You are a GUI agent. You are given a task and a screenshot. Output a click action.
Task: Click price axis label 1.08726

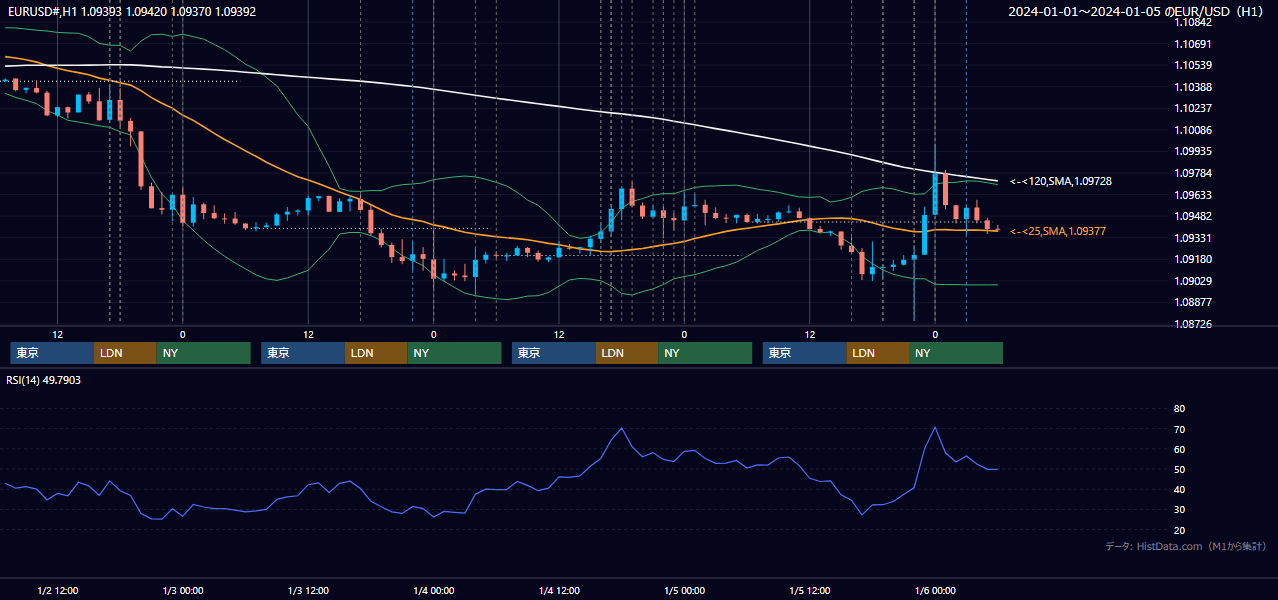tap(1192, 325)
